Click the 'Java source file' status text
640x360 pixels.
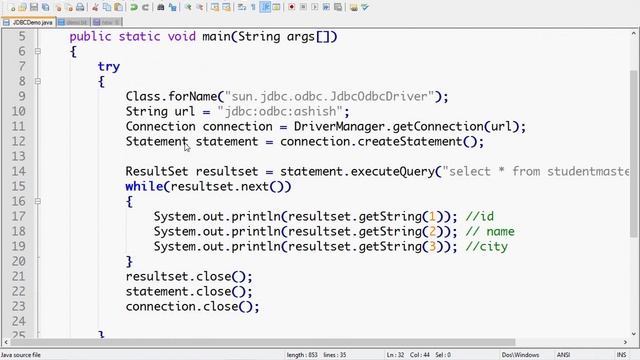[21, 355]
